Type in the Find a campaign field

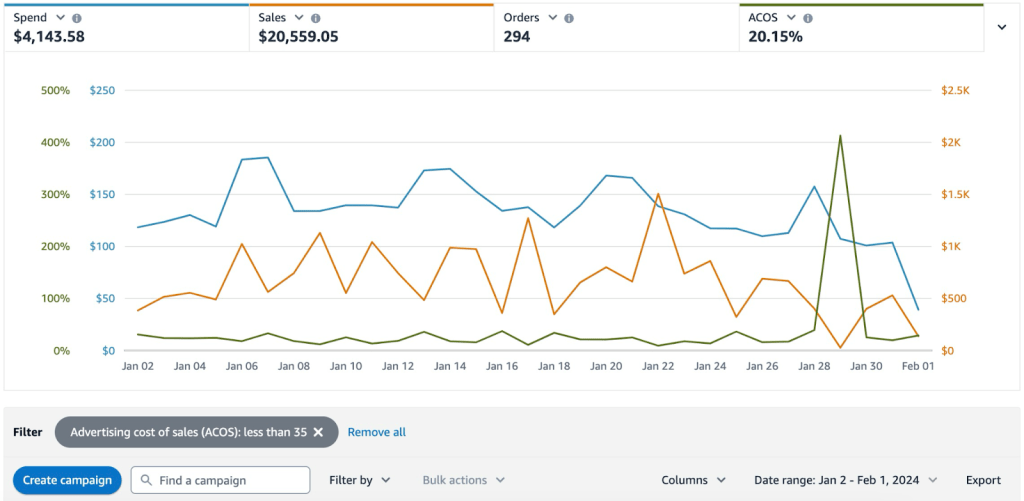pos(230,480)
